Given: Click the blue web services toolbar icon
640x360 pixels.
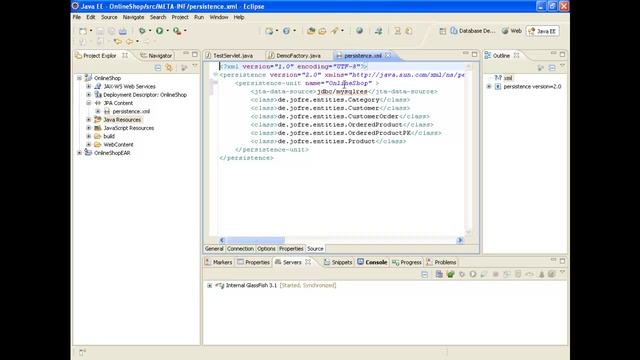Looking at the screenshot, I should point(286,31).
